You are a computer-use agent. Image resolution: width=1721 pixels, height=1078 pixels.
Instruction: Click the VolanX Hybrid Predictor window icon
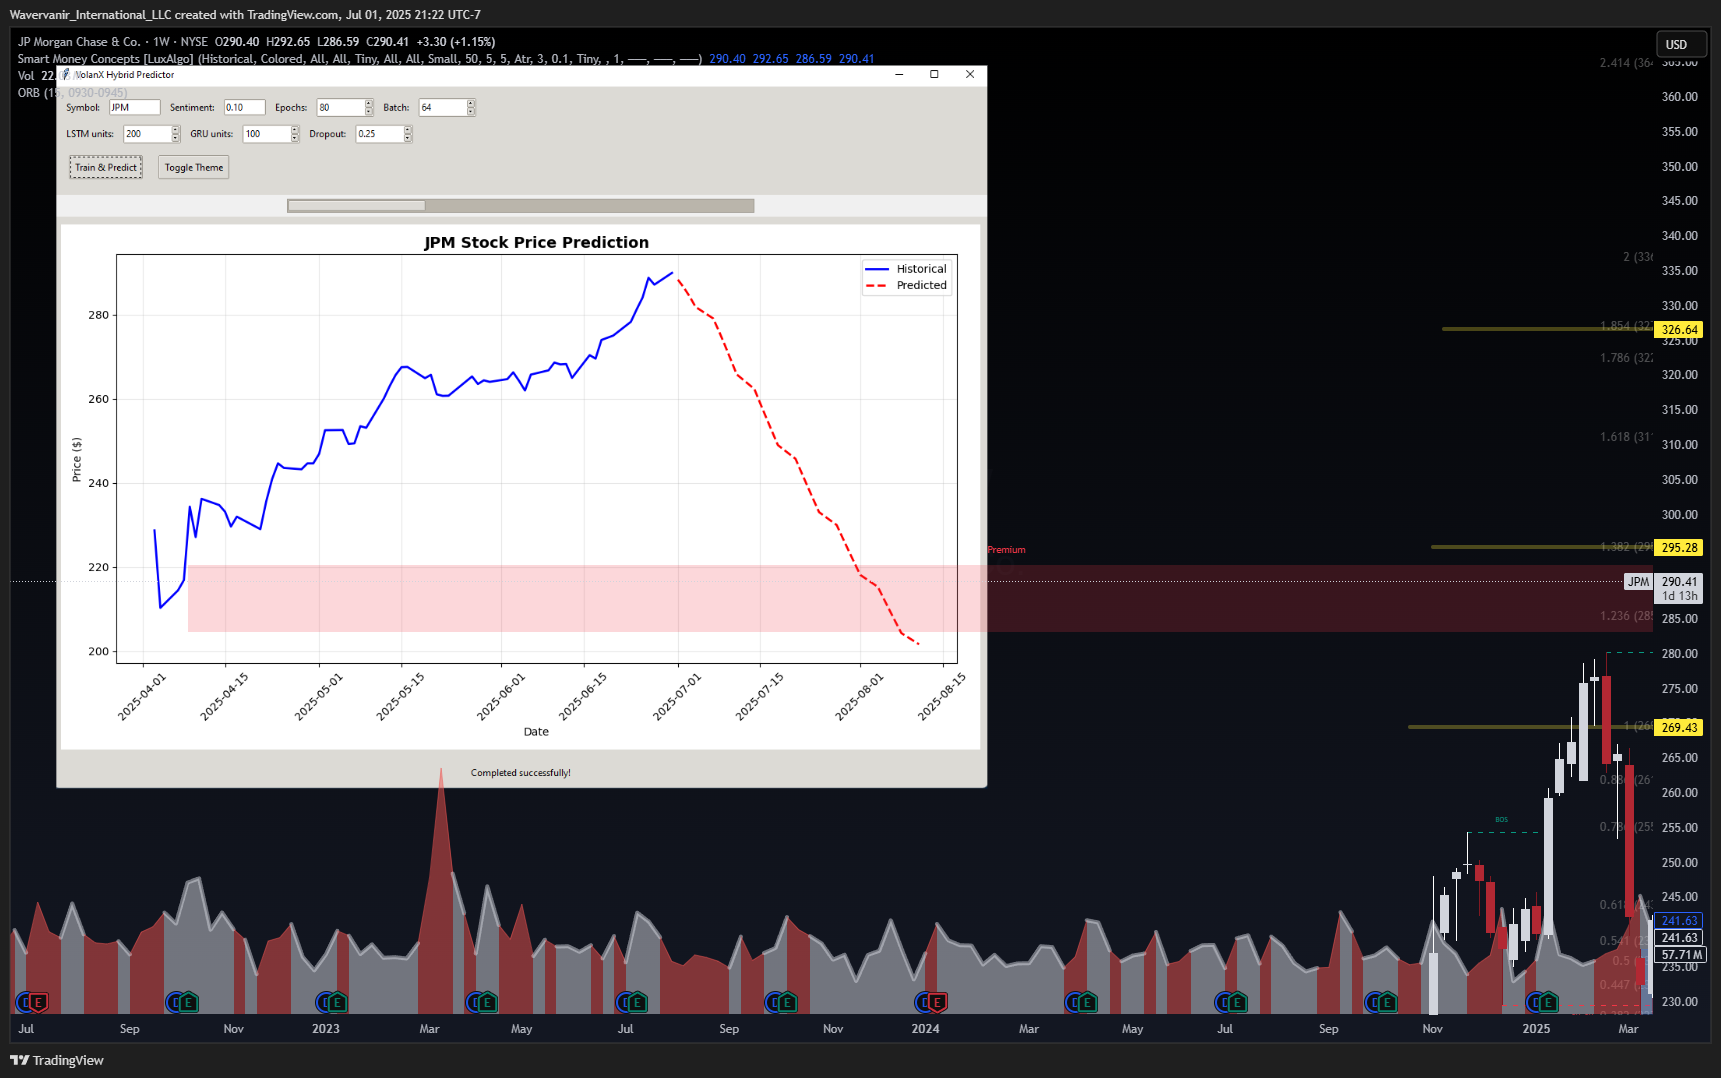66,74
